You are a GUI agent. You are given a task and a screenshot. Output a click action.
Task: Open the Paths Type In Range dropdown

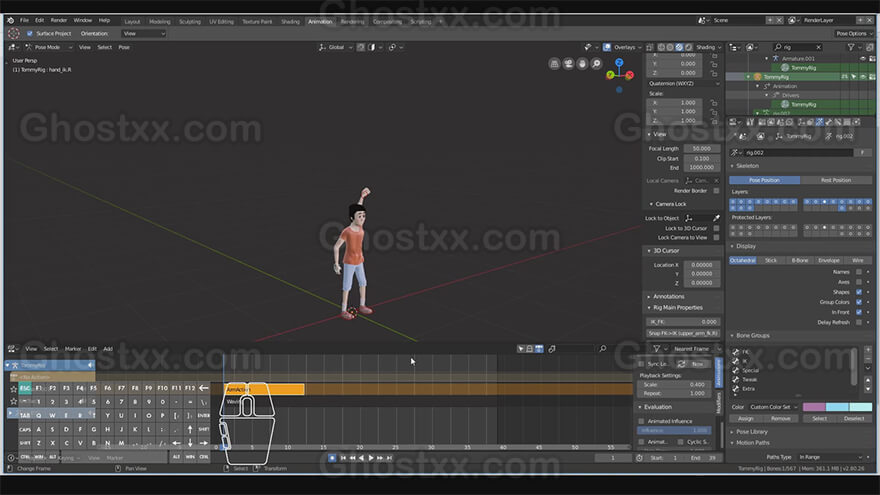click(x=831, y=457)
